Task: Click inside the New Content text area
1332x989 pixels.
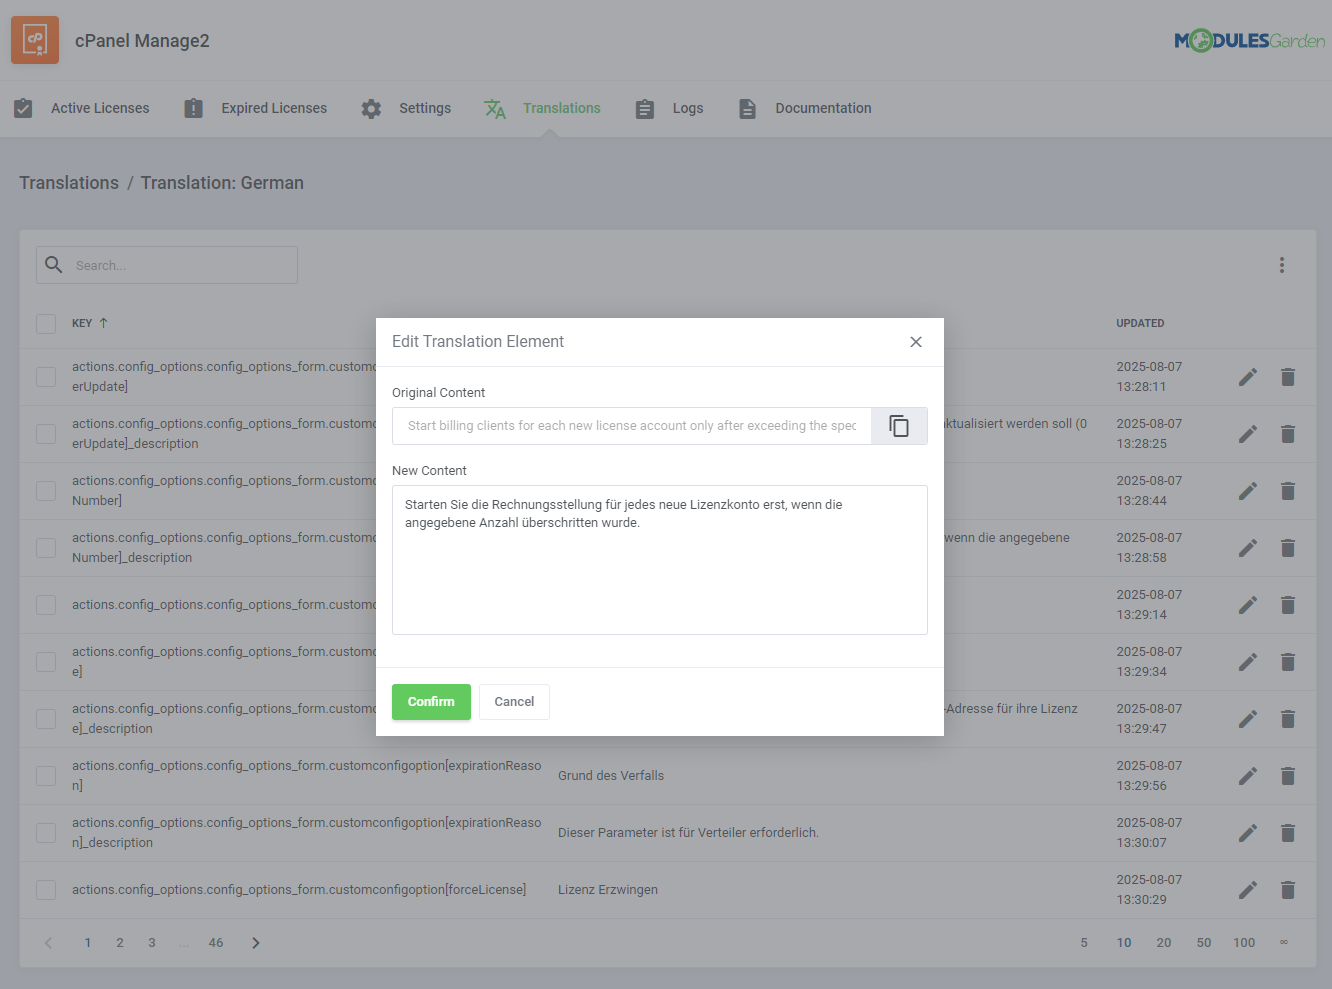Action: click(660, 560)
